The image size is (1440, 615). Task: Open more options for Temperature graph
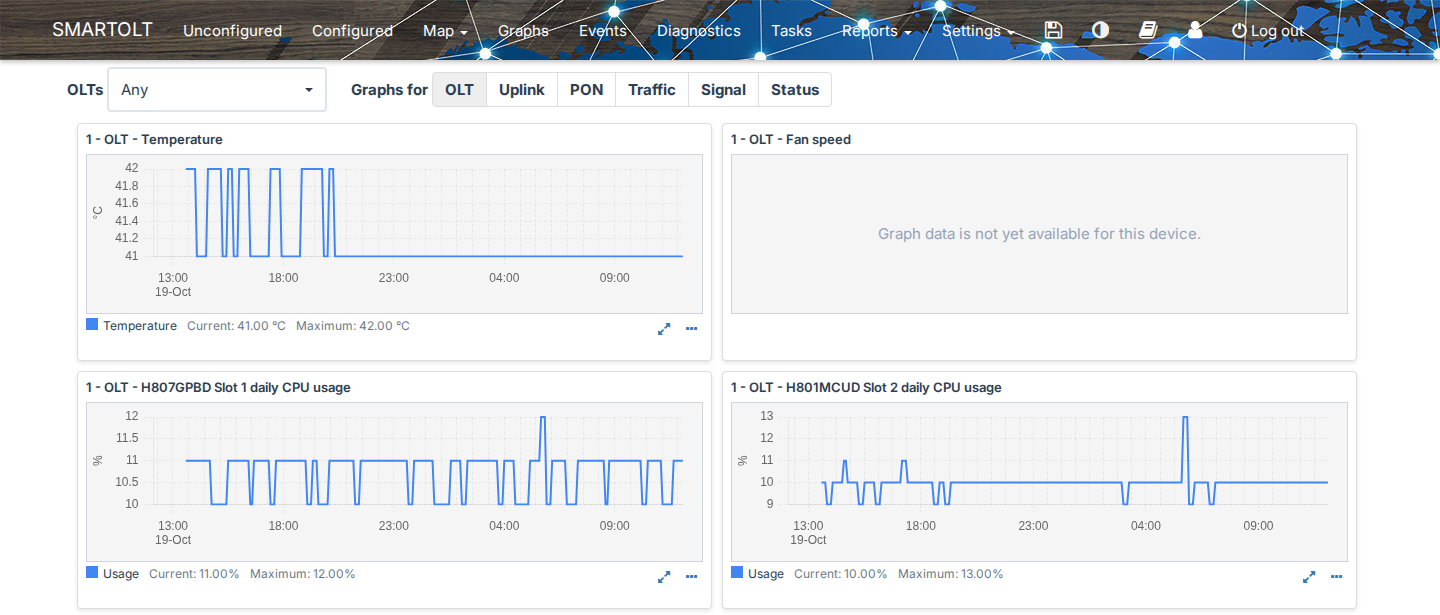tap(691, 328)
